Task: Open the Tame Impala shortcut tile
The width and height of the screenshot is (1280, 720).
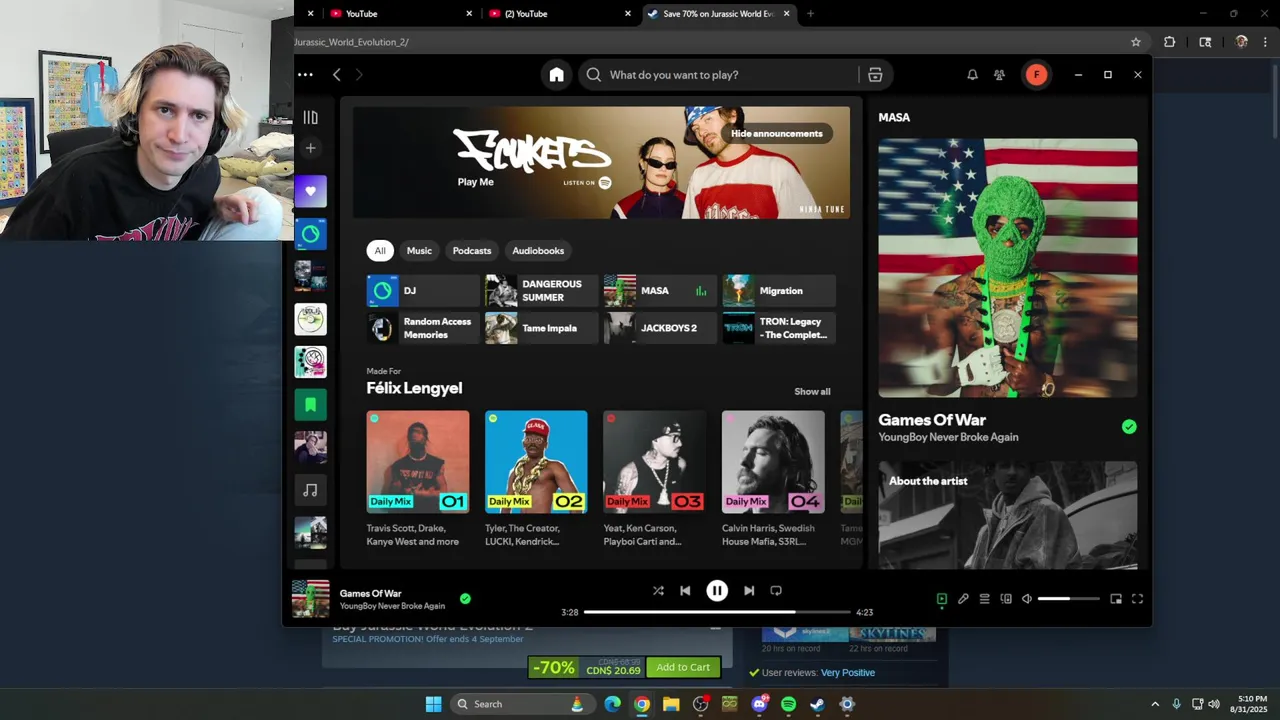Action: point(541,328)
